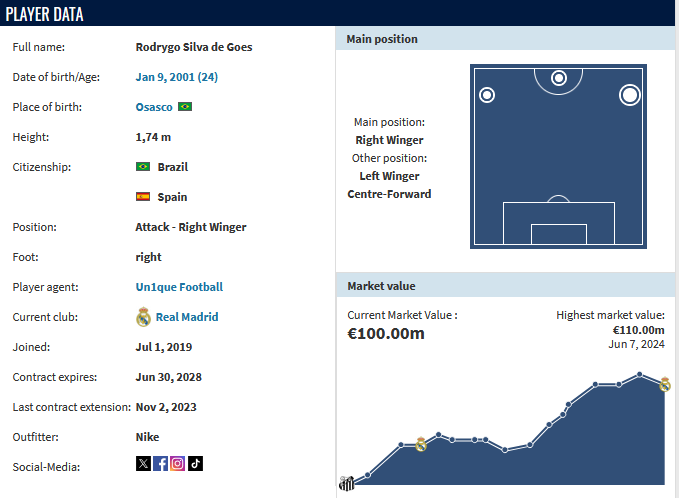This screenshot has height=498, width=679.
Task: Click the position text Attack - Right Winger
Action: 191,227
